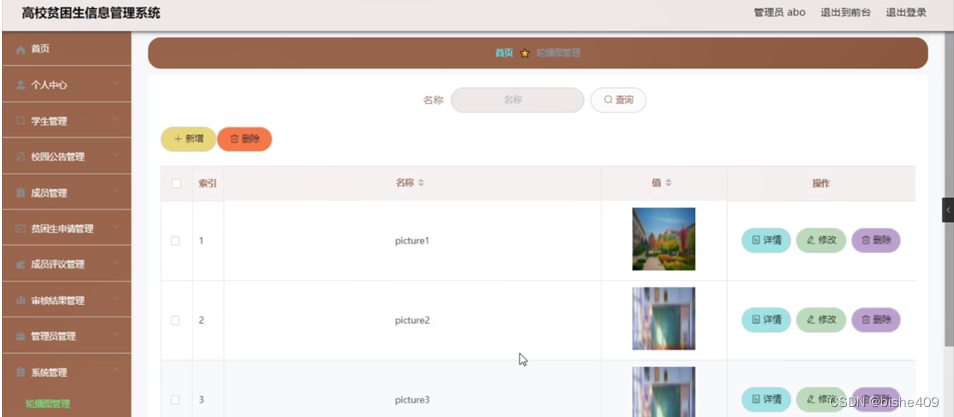Screen dimensions: 954x417
Task: Open the 个人中心 sidebar menu
Action: tap(67, 85)
